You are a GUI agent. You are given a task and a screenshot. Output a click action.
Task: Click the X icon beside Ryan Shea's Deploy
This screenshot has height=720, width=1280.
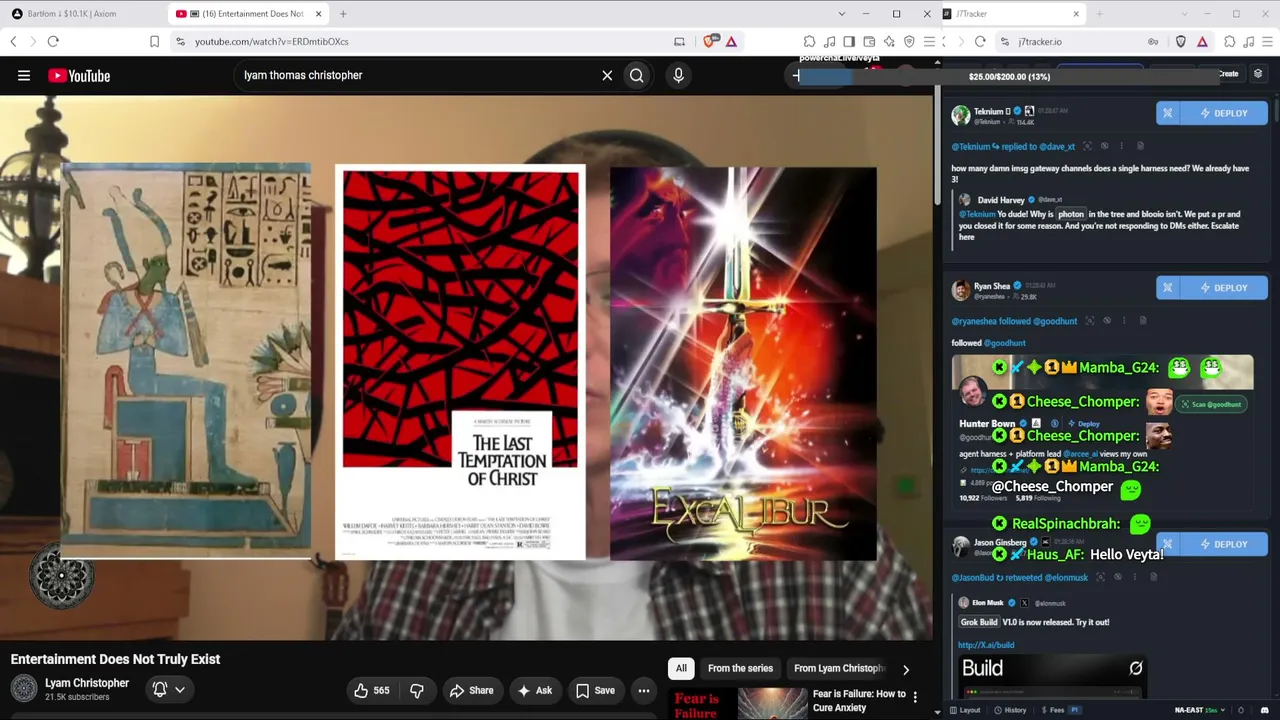click(1168, 288)
